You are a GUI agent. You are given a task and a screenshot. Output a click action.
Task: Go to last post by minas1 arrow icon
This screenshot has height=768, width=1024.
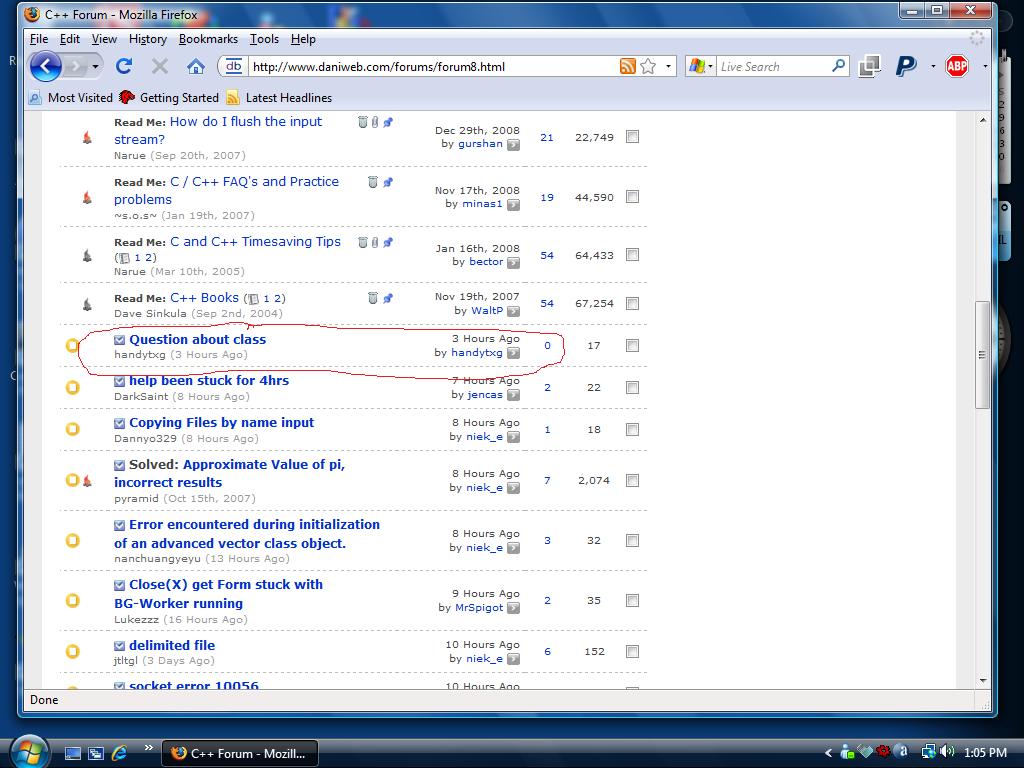(514, 204)
